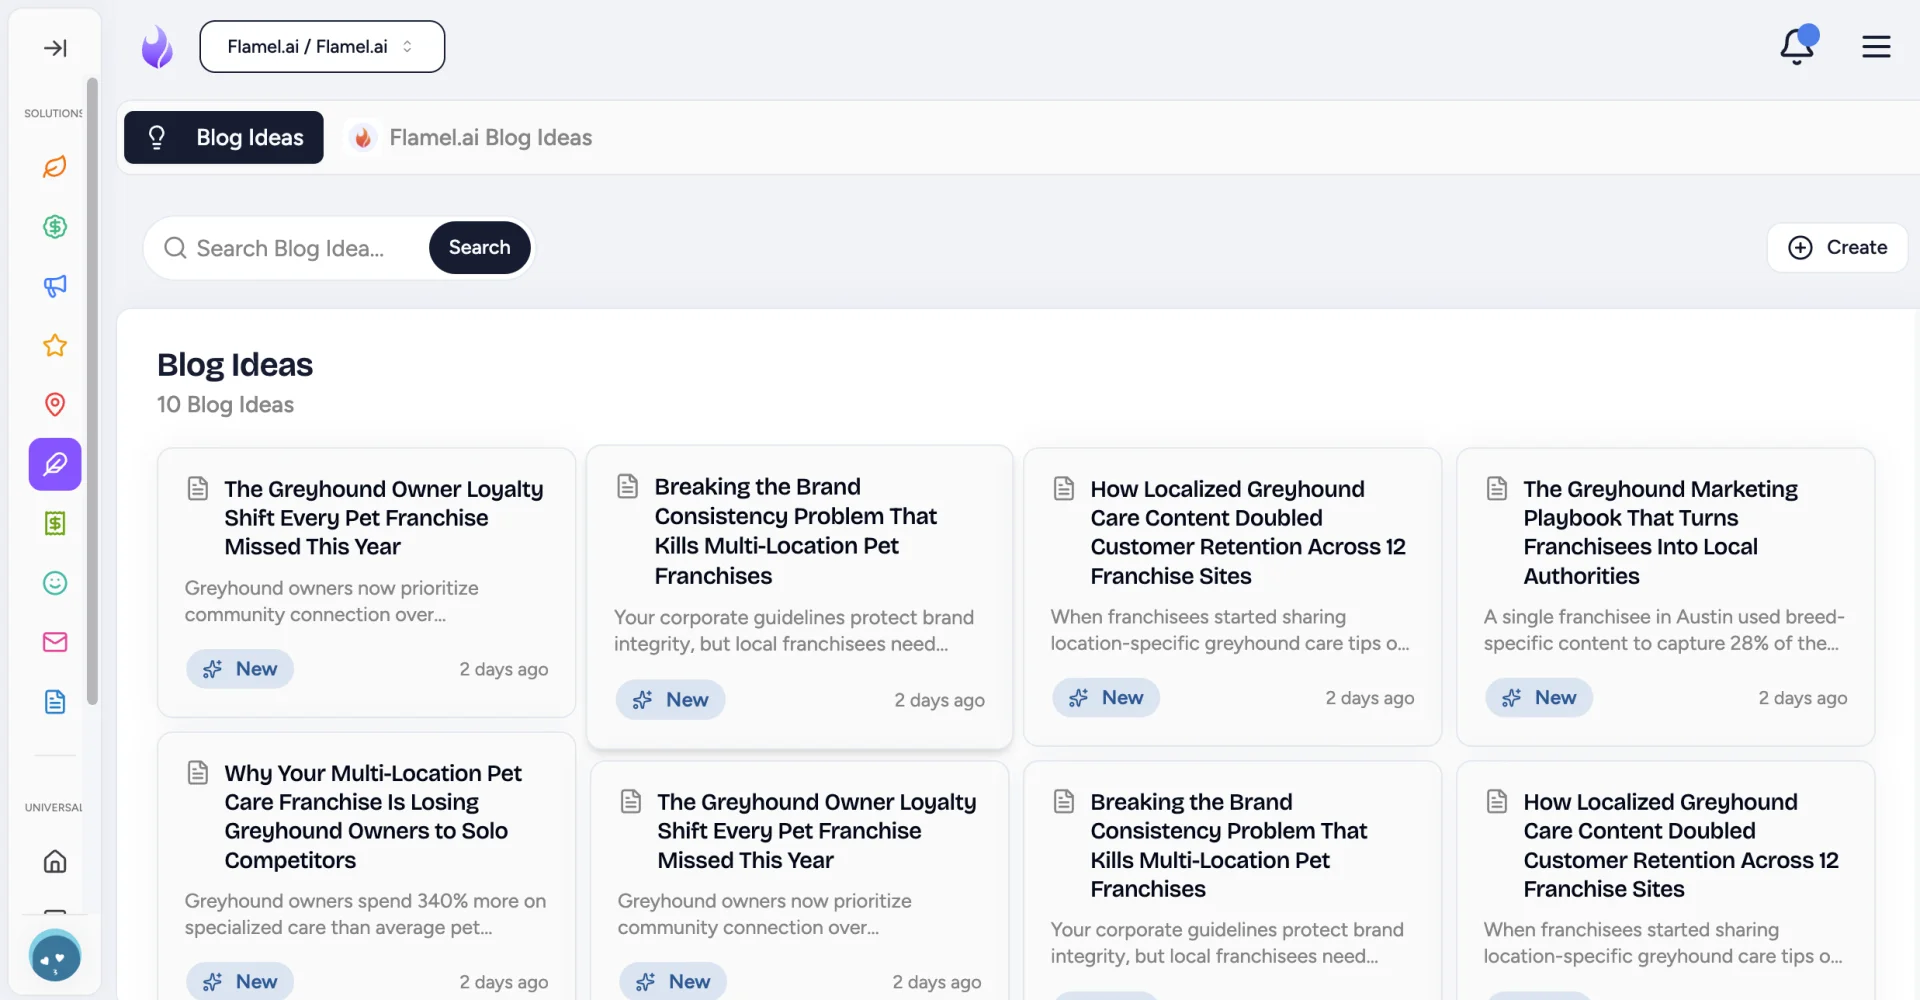Screen dimensions: 1920x1000
Task: Select the highlighted purple pen sidebar icon
Action: (x=55, y=464)
